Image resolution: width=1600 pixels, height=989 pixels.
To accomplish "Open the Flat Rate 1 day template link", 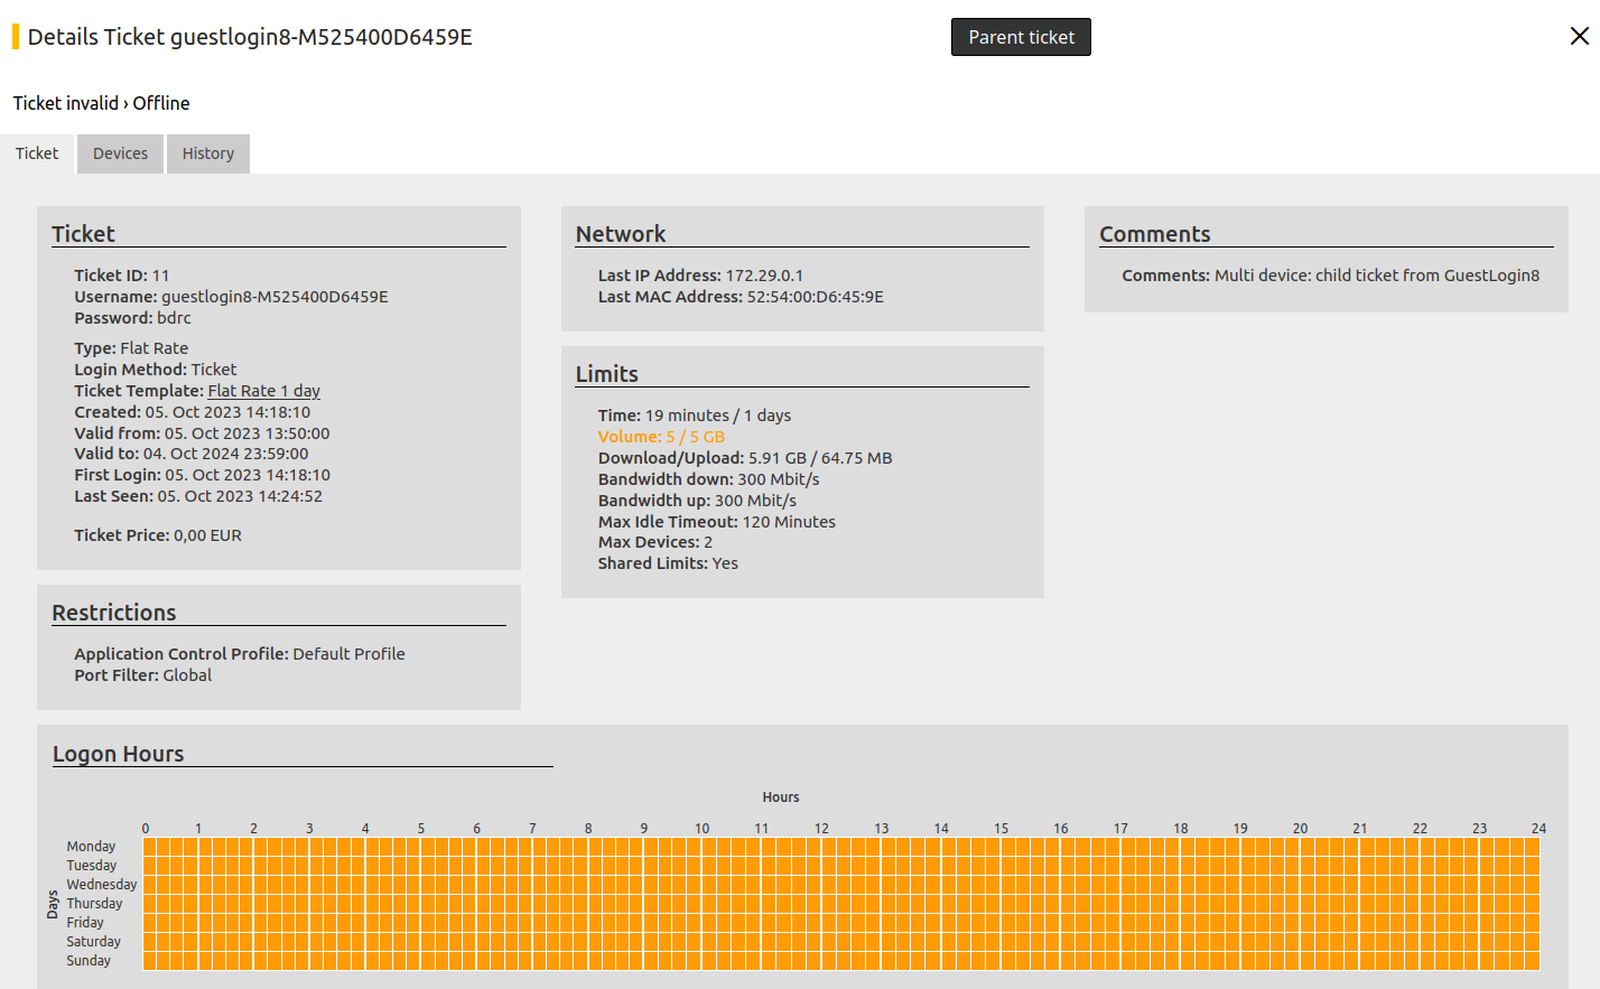I will pyautogui.click(x=264, y=391).
